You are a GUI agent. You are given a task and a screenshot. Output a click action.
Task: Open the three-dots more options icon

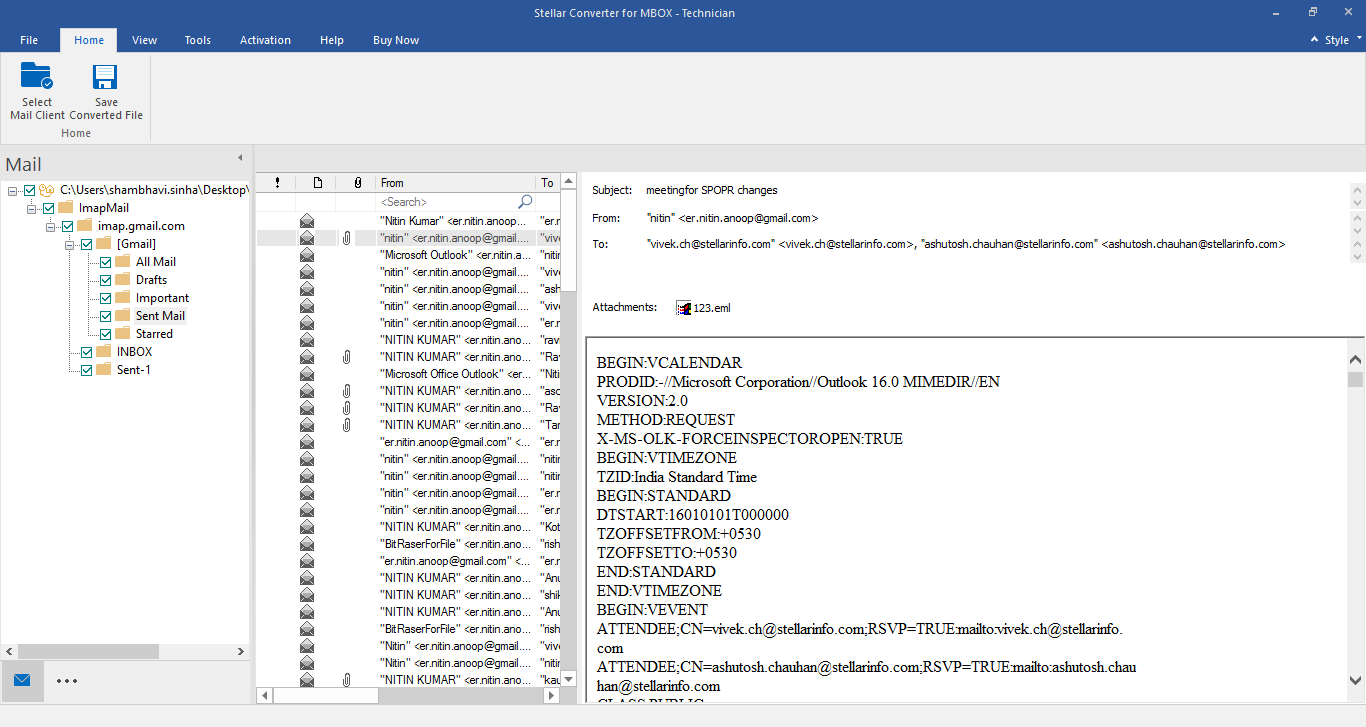pos(67,680)
